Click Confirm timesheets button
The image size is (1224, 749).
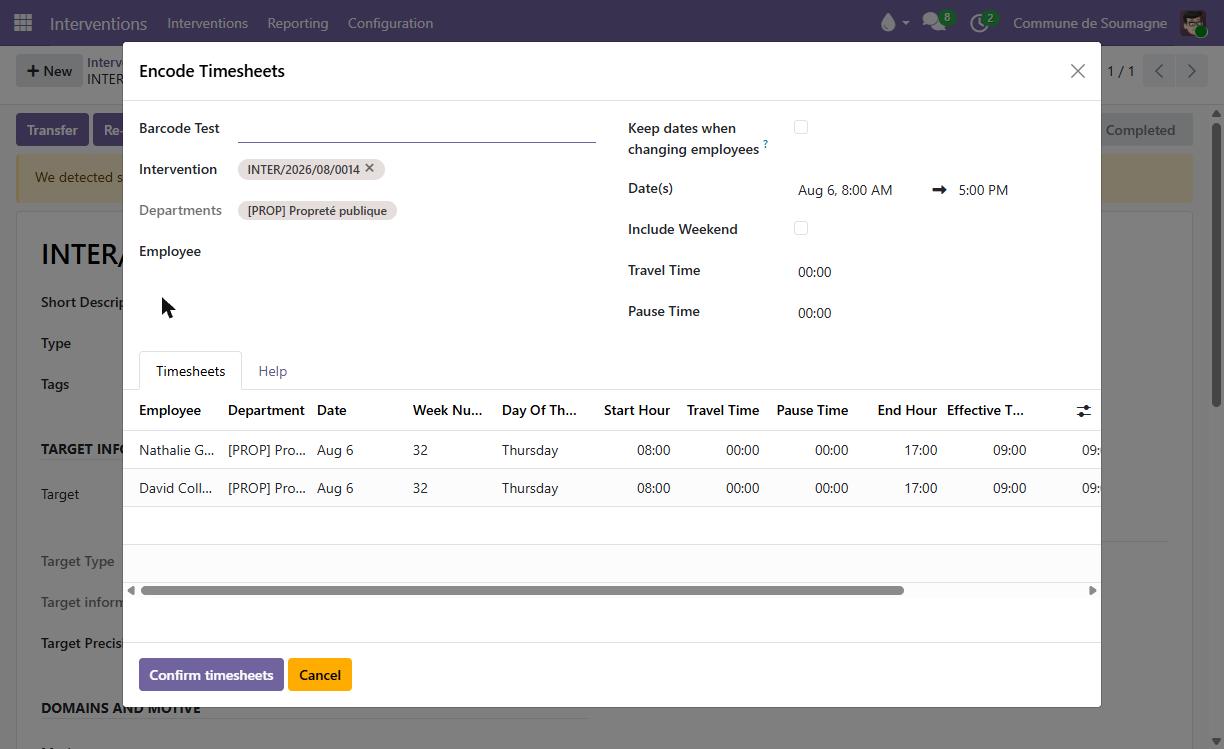coord(211,675)
